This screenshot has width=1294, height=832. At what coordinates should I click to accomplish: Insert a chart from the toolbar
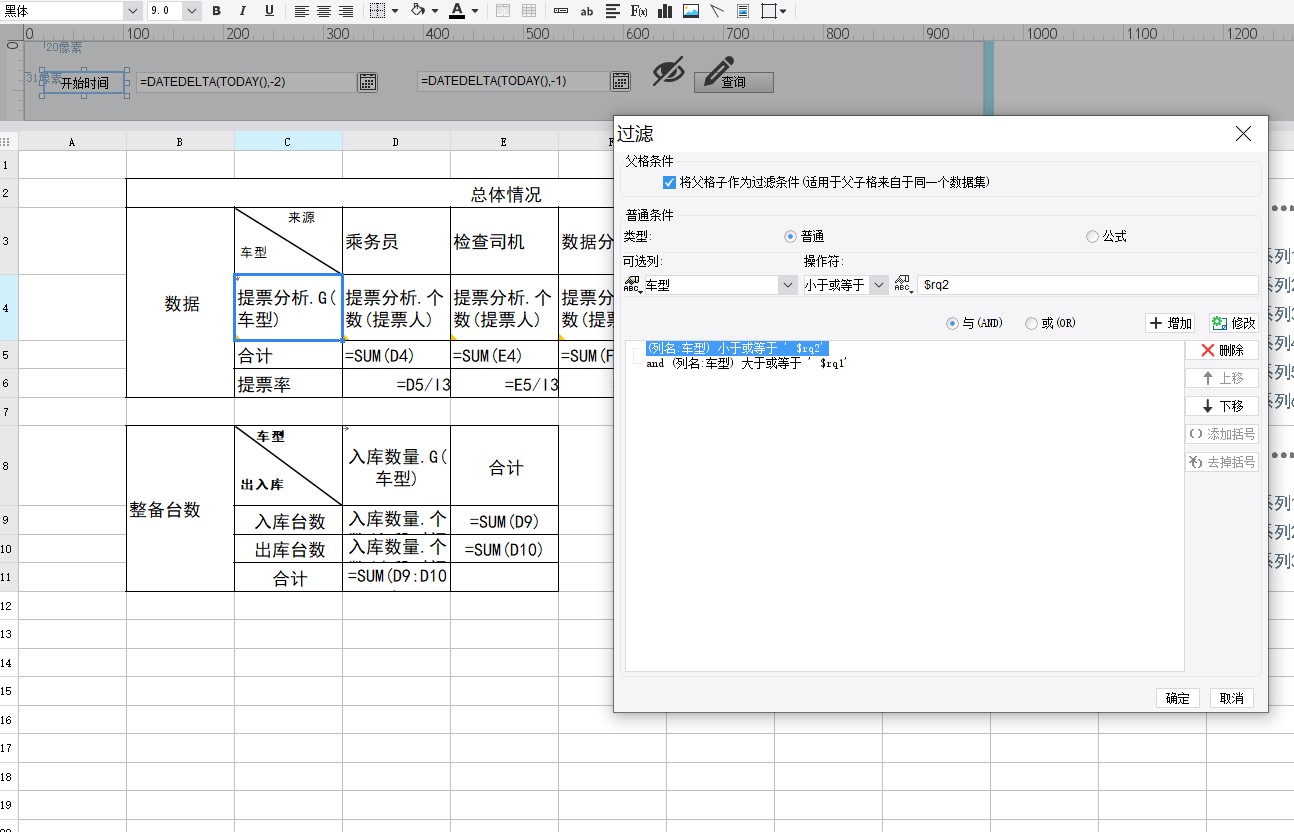click(665, 11)
